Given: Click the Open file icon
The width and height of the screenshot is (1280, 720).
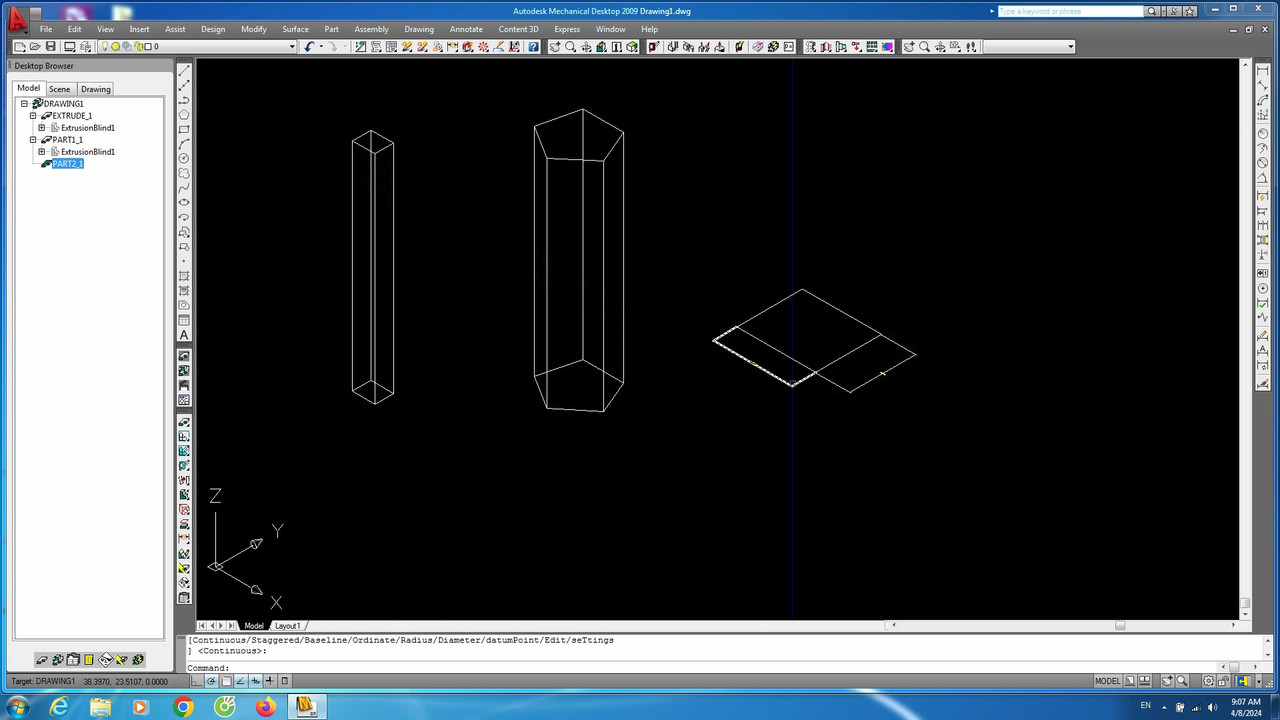Looking at the screenshot, I should pyautogui.click(x=35, y=46).
